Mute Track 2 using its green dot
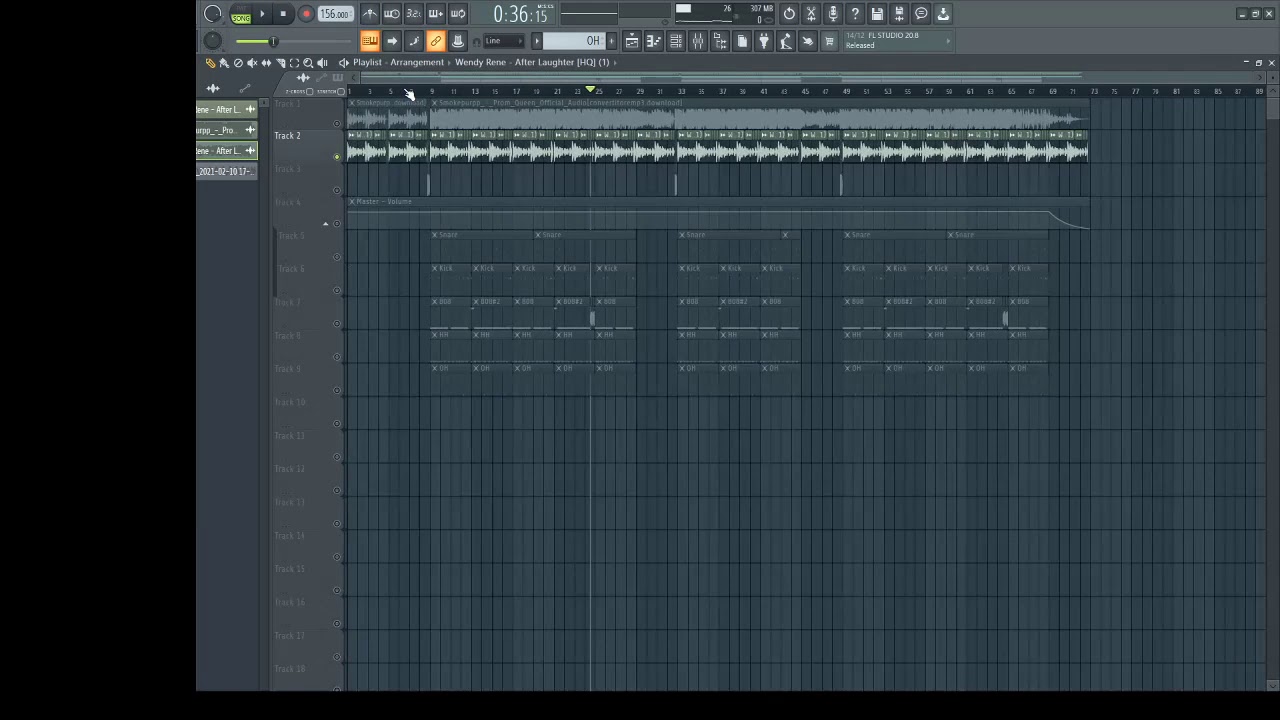 point(337,157)
